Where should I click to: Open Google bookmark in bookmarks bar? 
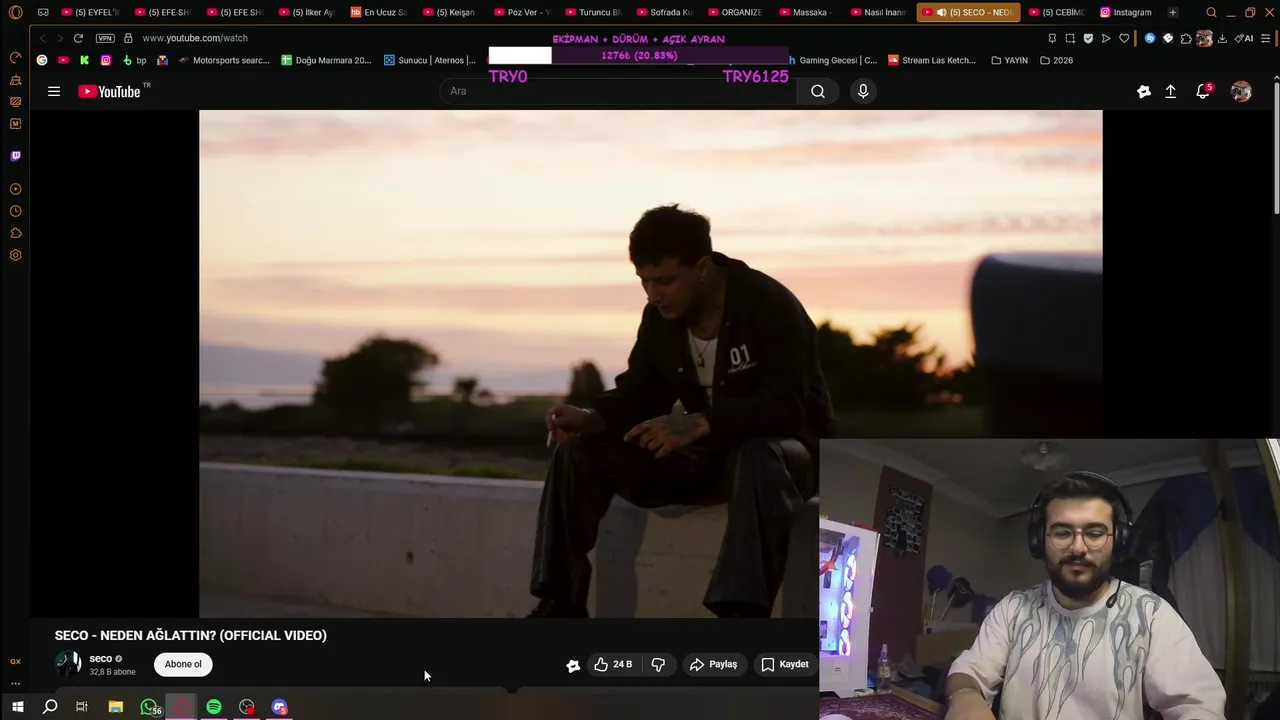[x=42, y=60]
